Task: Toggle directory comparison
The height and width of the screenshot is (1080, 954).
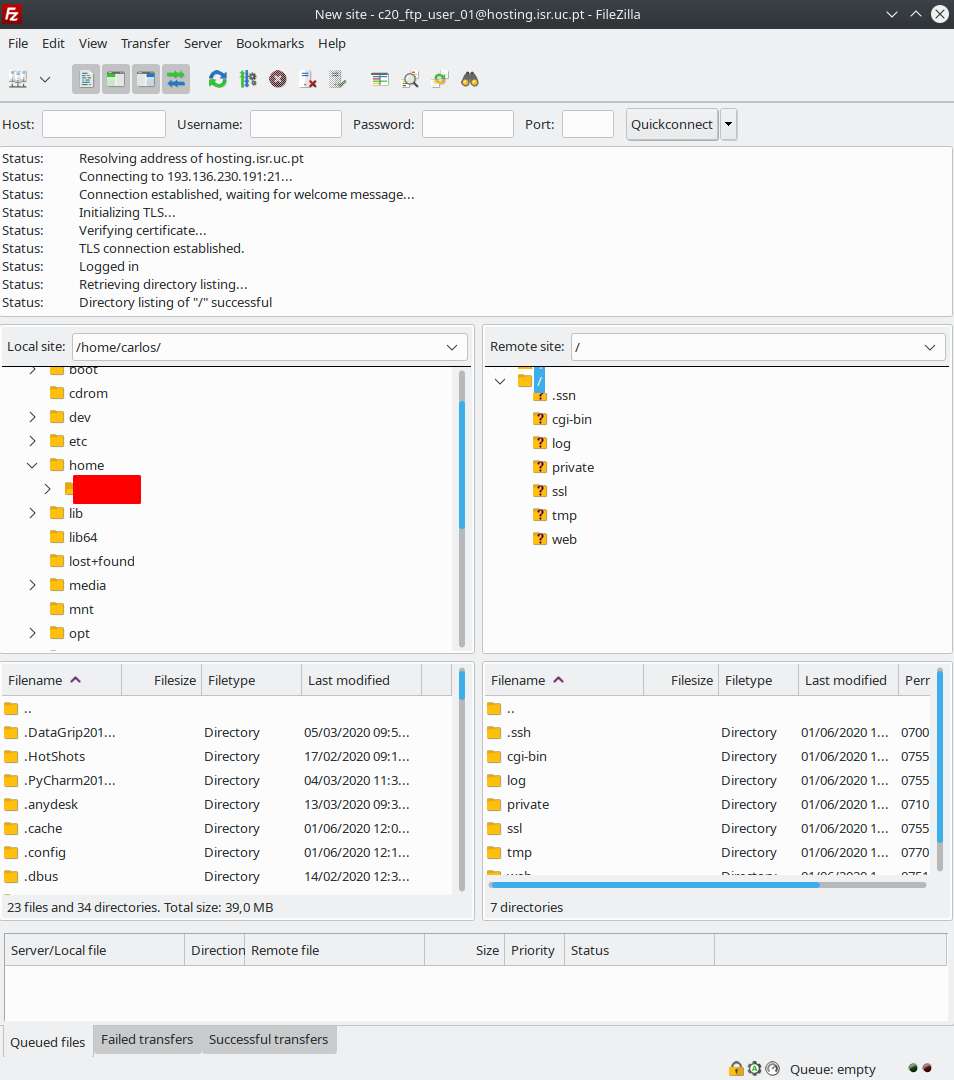Action: click(x=410, y=79)
